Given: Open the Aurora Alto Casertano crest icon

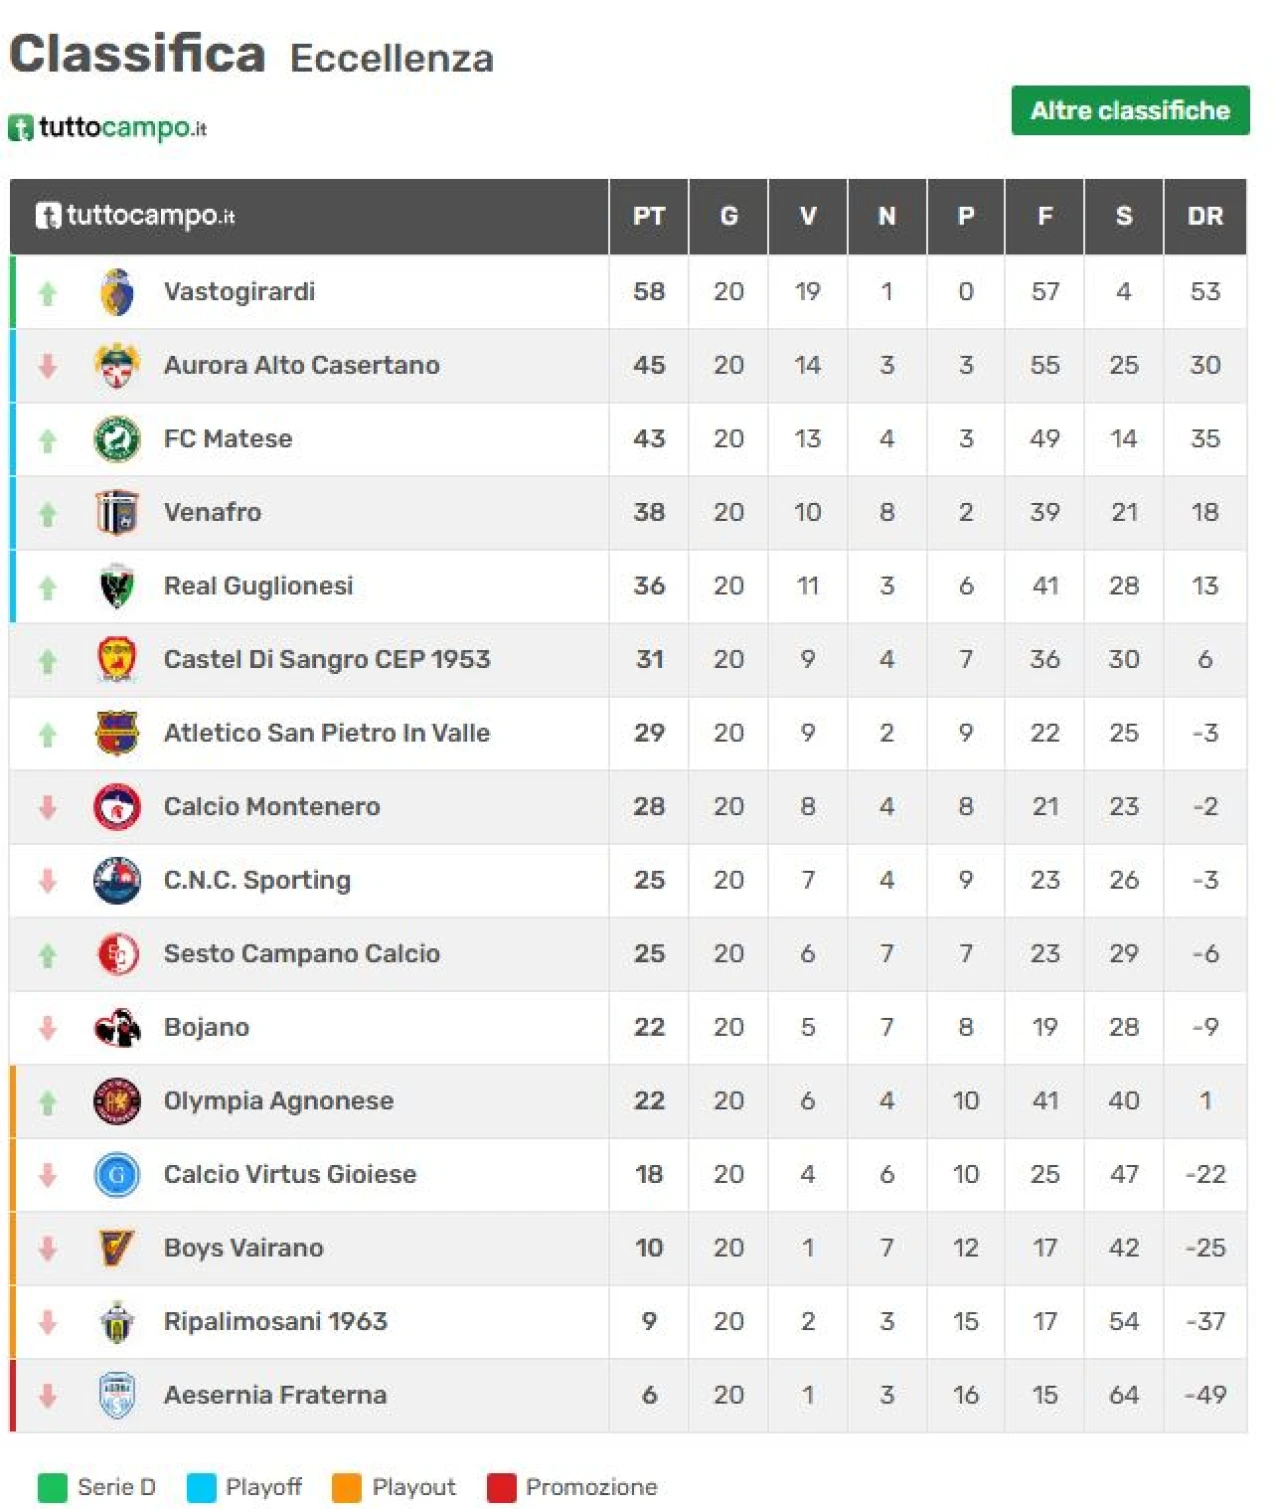Looking at the screenshot, I should 117,365.
